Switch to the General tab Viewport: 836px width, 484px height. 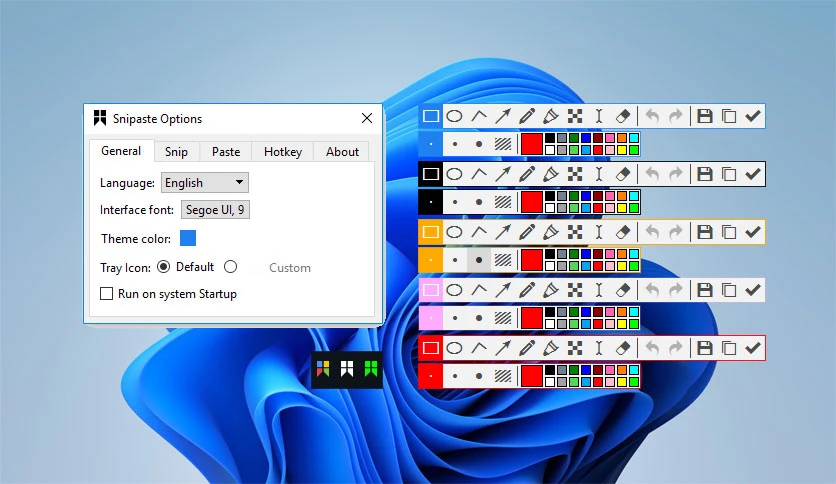point(121,151)
